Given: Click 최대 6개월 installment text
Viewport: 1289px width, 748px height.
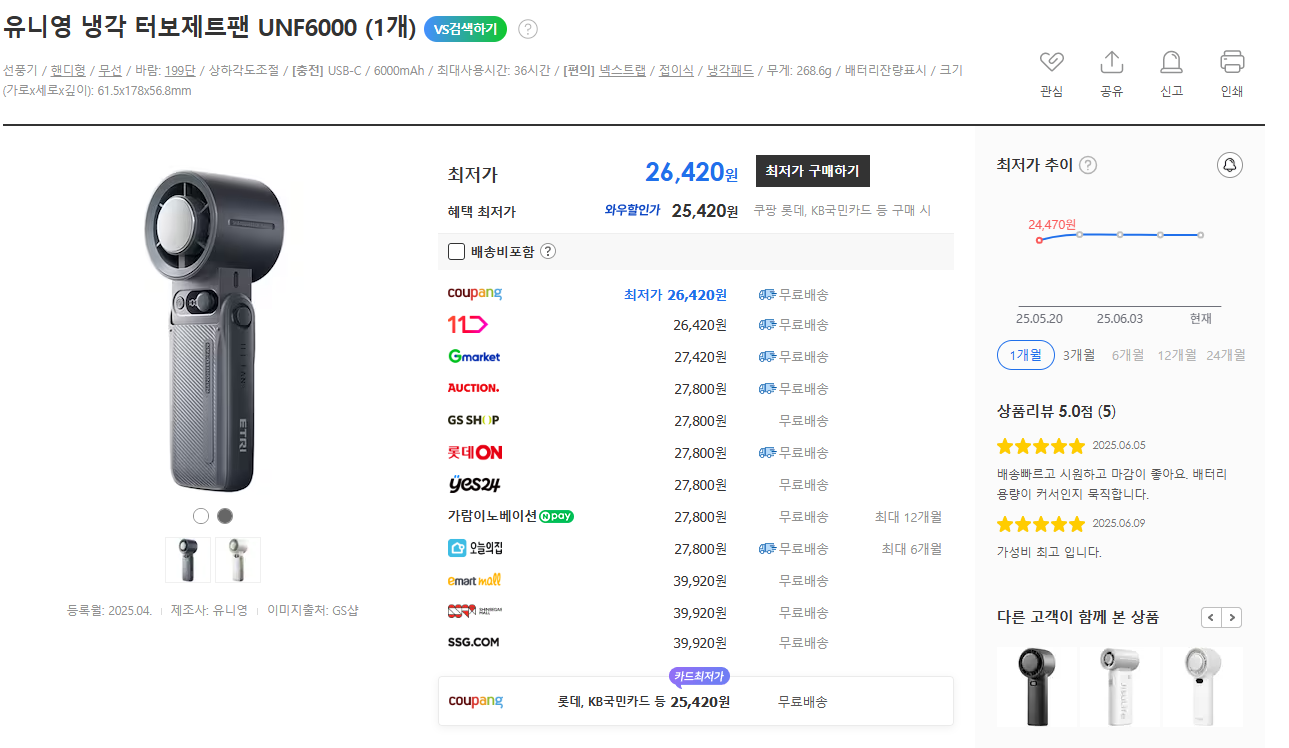Looking at the screenshot, I should 911,549.
